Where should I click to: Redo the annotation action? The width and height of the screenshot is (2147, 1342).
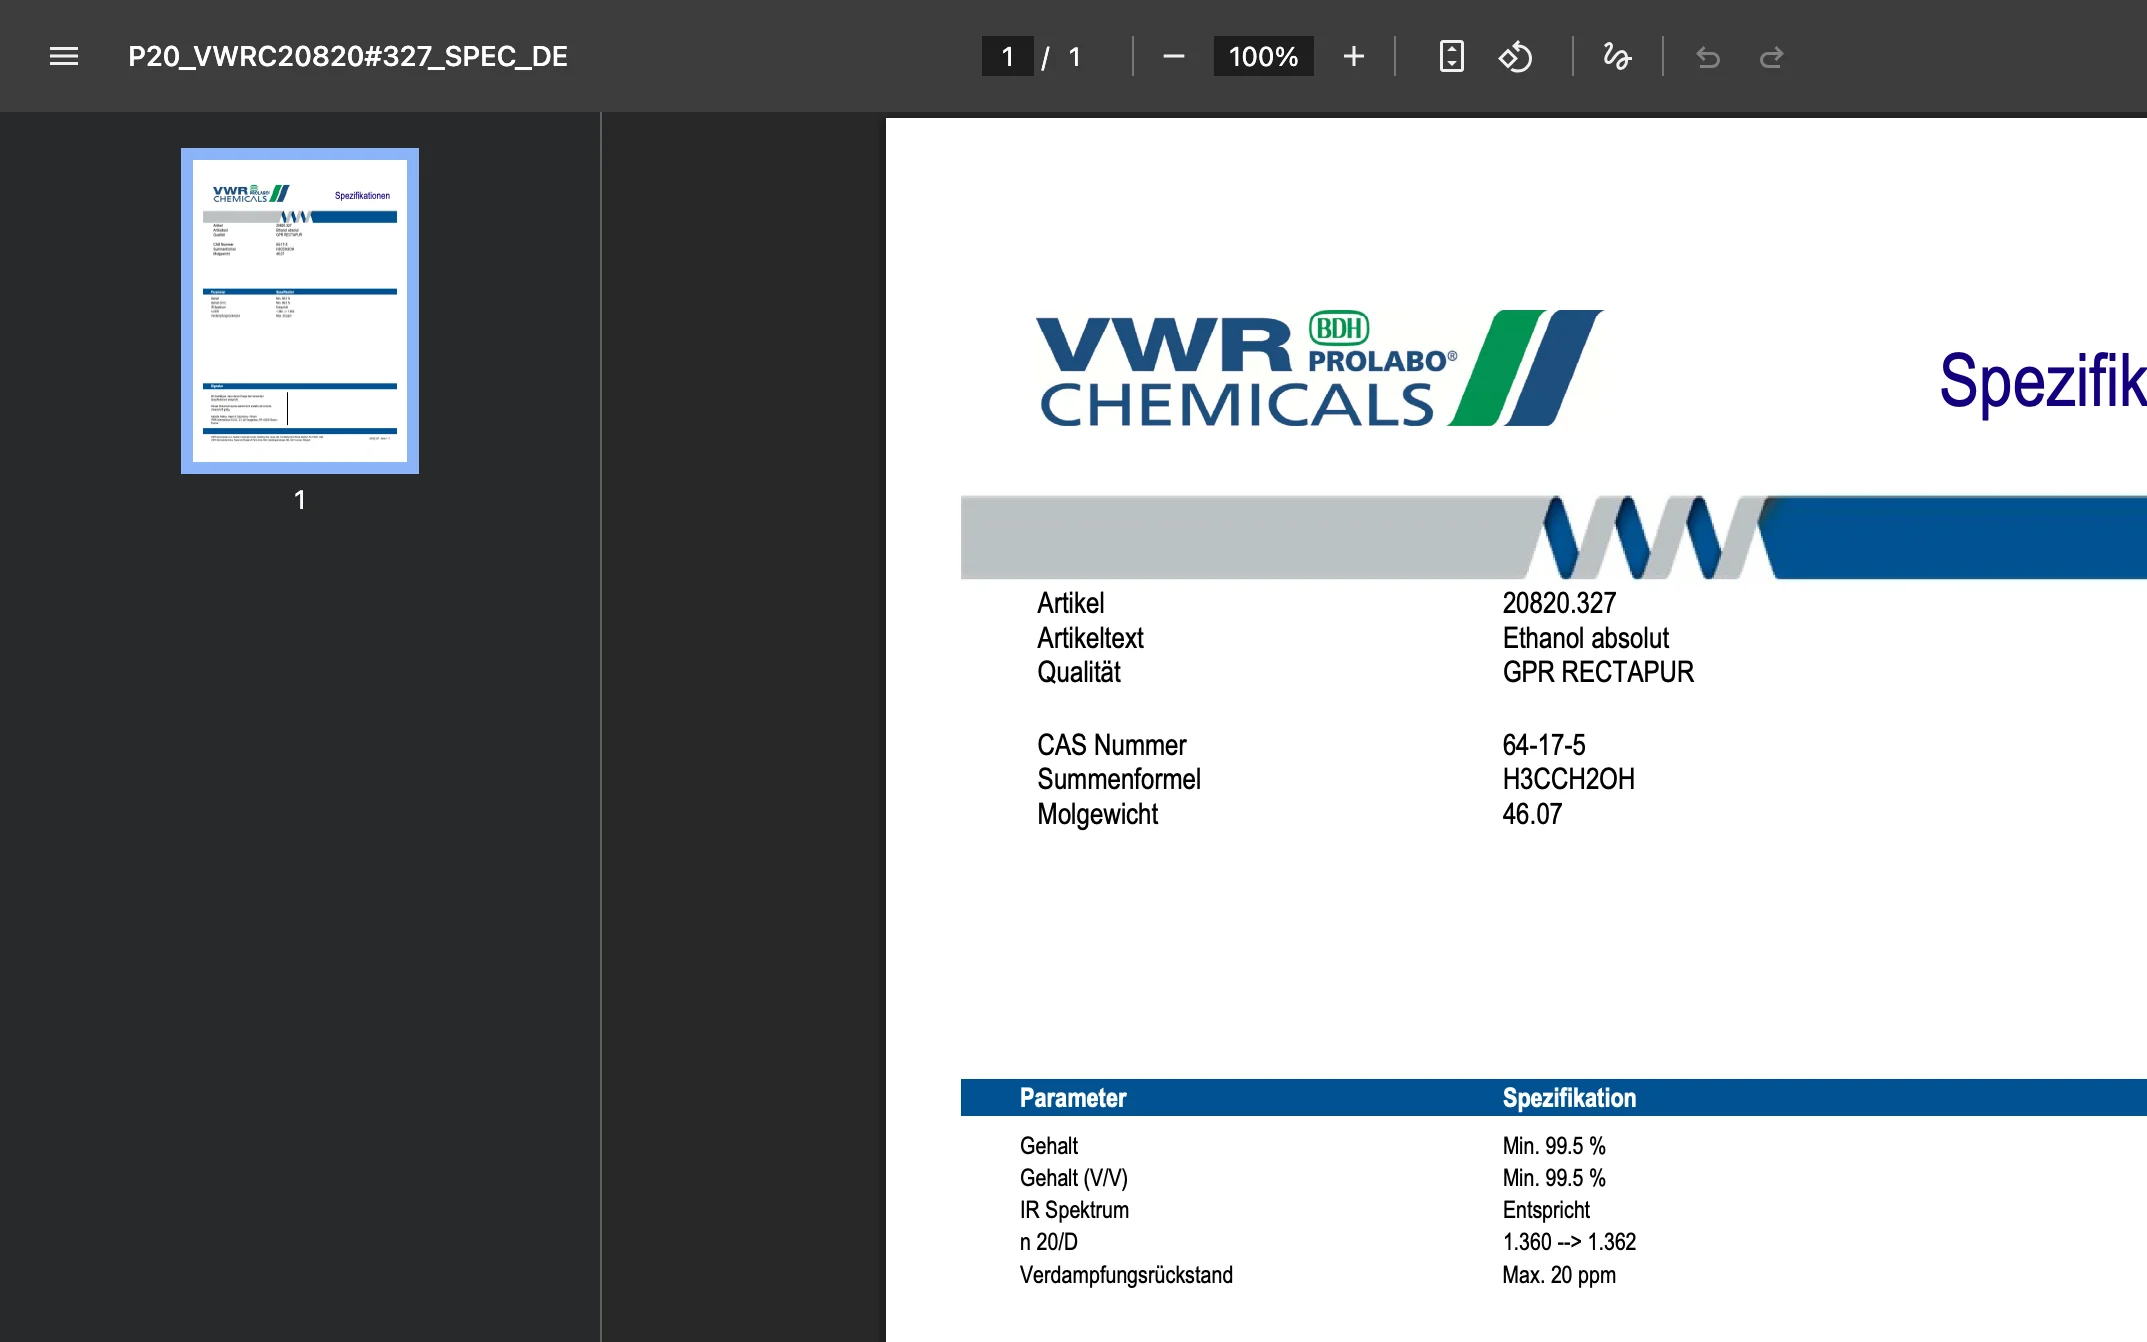(1771, 57)
